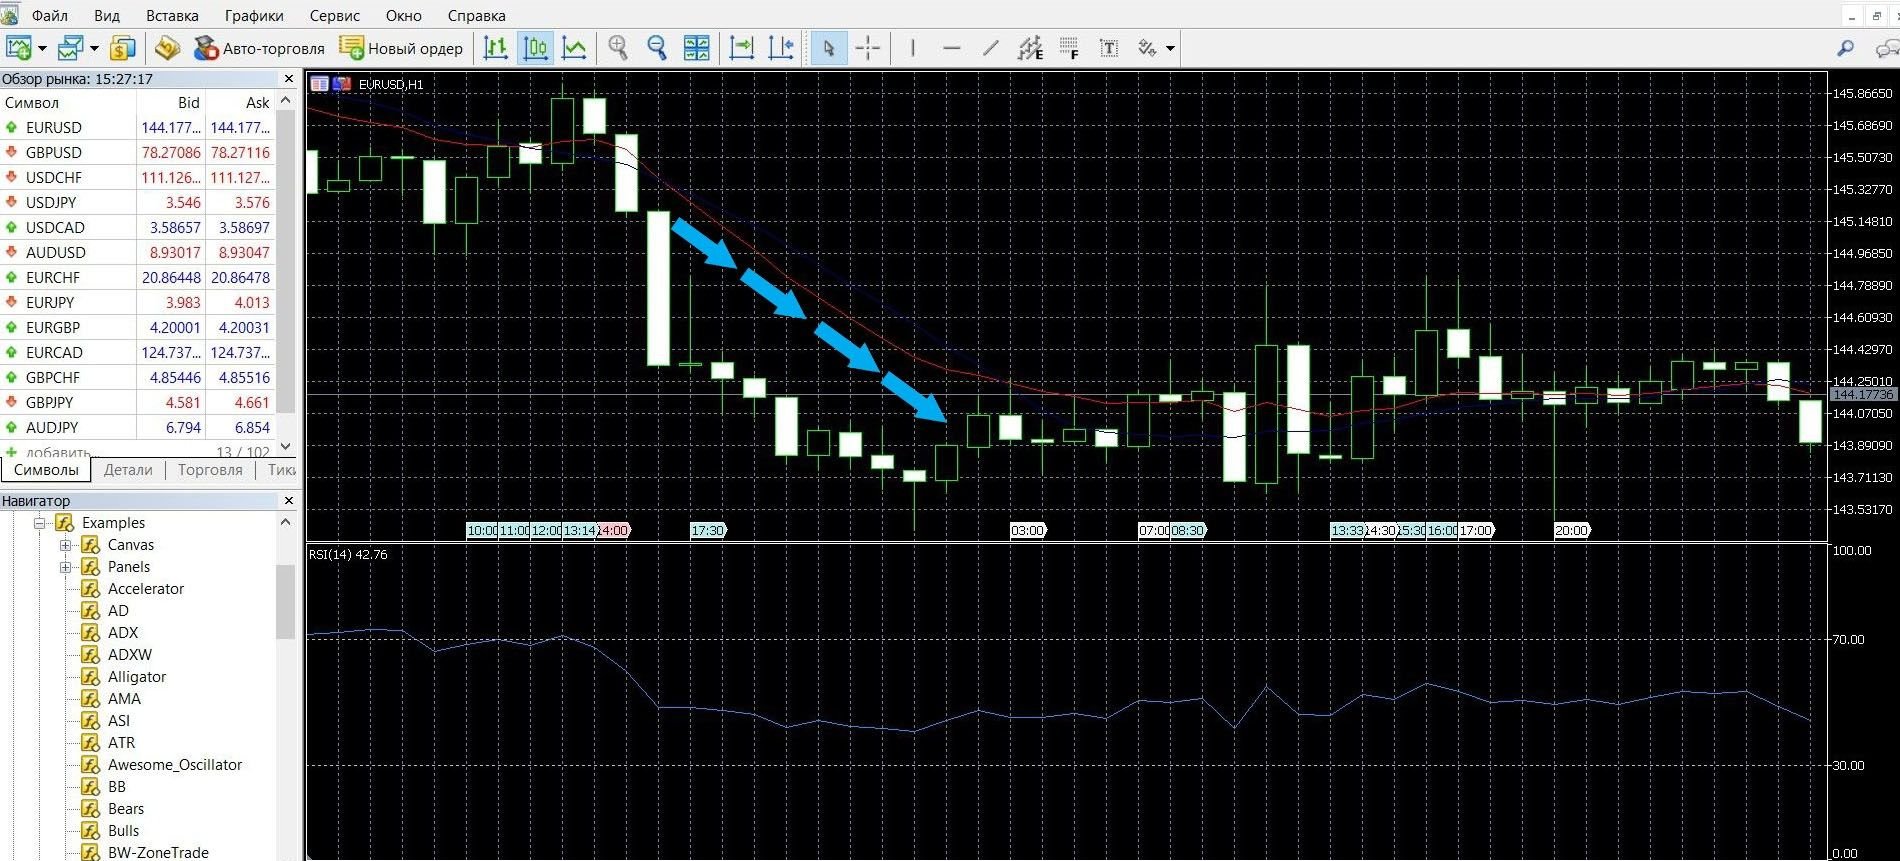Open a new chart window from the toolbar
The width and height of the screenshot is (1900, 861).
[18, 48]
